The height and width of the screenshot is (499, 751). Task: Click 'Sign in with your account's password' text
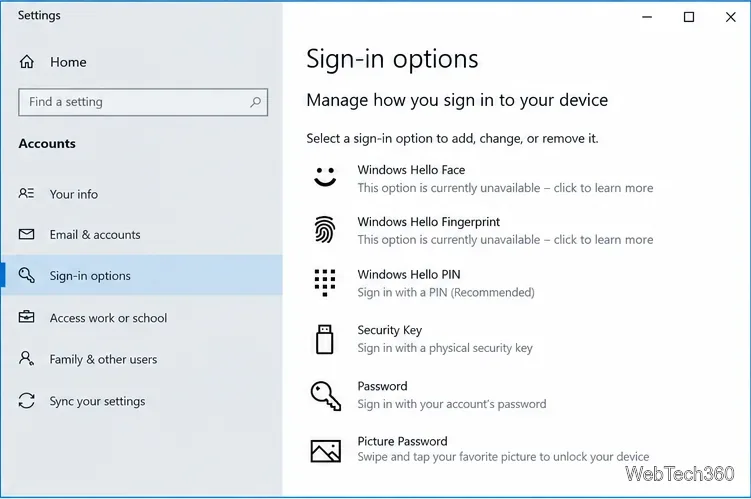tap(452, 404)
